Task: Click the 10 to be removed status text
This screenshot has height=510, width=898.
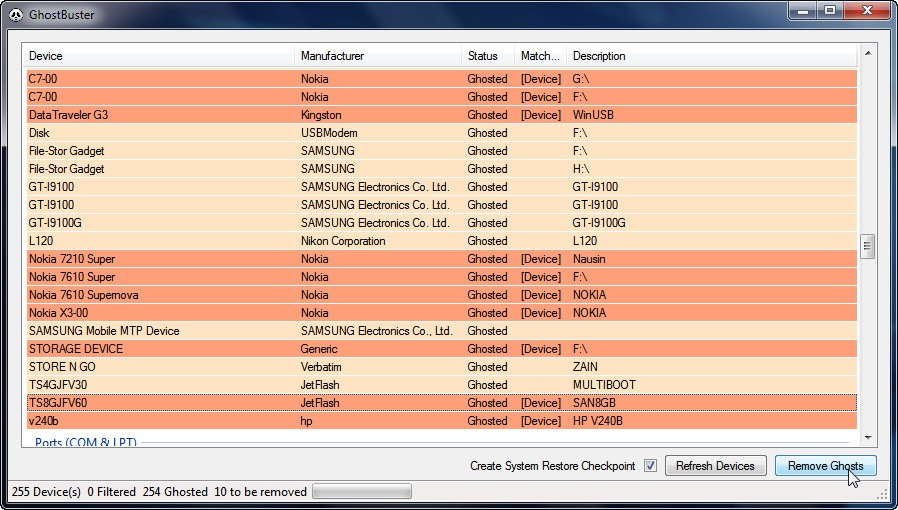Action: (260, 492)
